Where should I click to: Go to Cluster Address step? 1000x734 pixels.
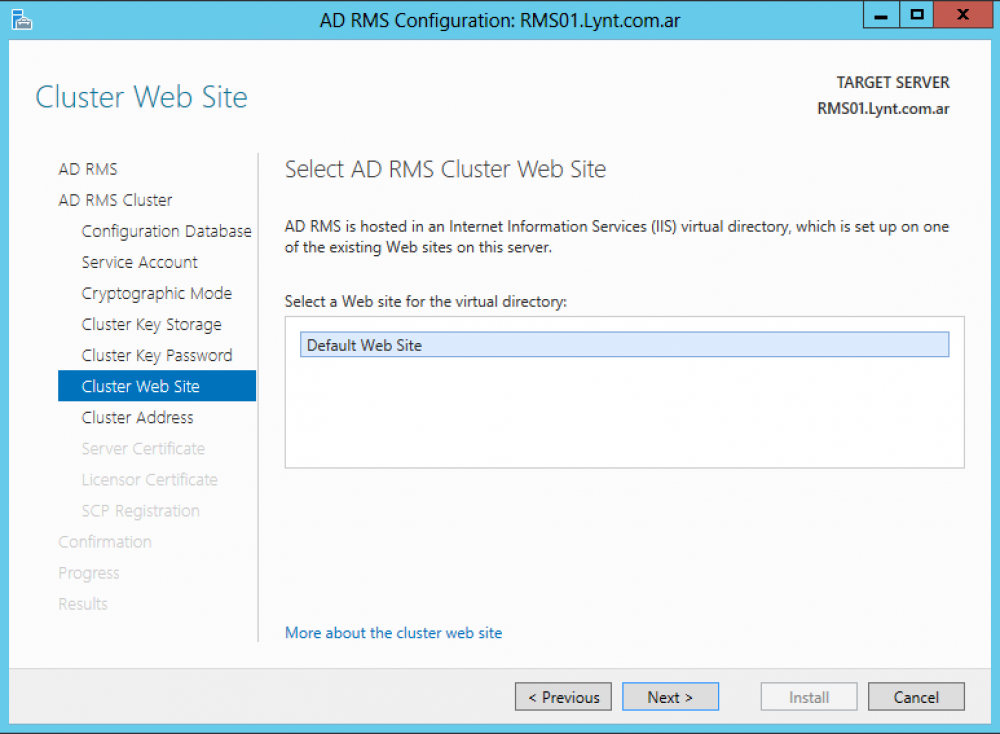point(138,417)
